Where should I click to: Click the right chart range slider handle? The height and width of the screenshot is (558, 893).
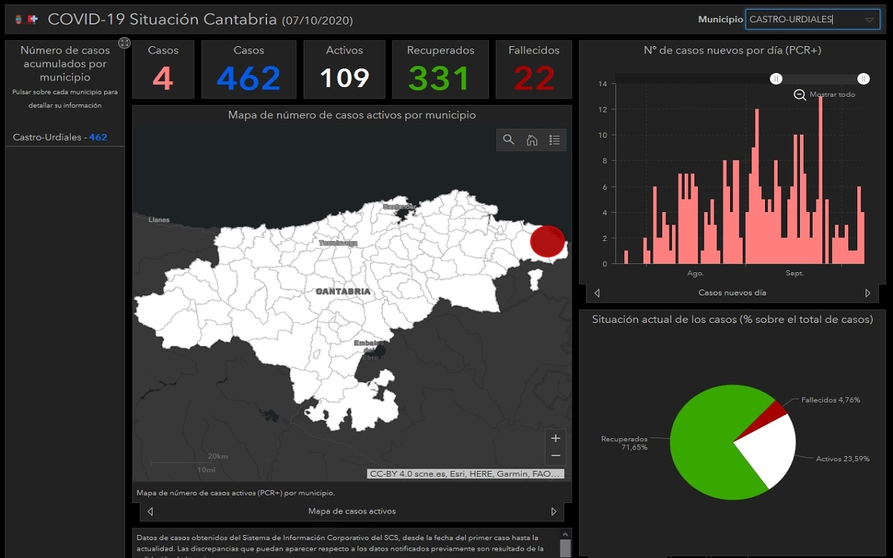point(863,79)
